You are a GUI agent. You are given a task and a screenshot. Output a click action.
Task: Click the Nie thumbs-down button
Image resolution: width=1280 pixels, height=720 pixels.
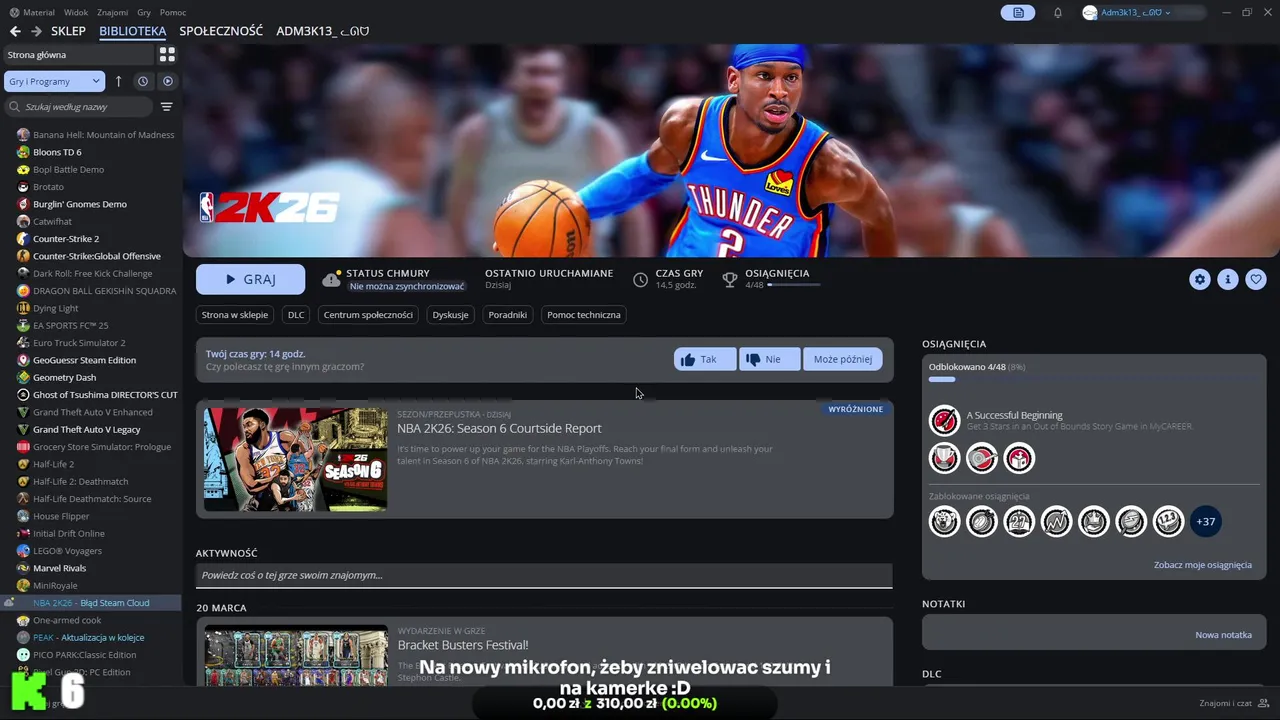pyautogui.click(x=769, y=359)
